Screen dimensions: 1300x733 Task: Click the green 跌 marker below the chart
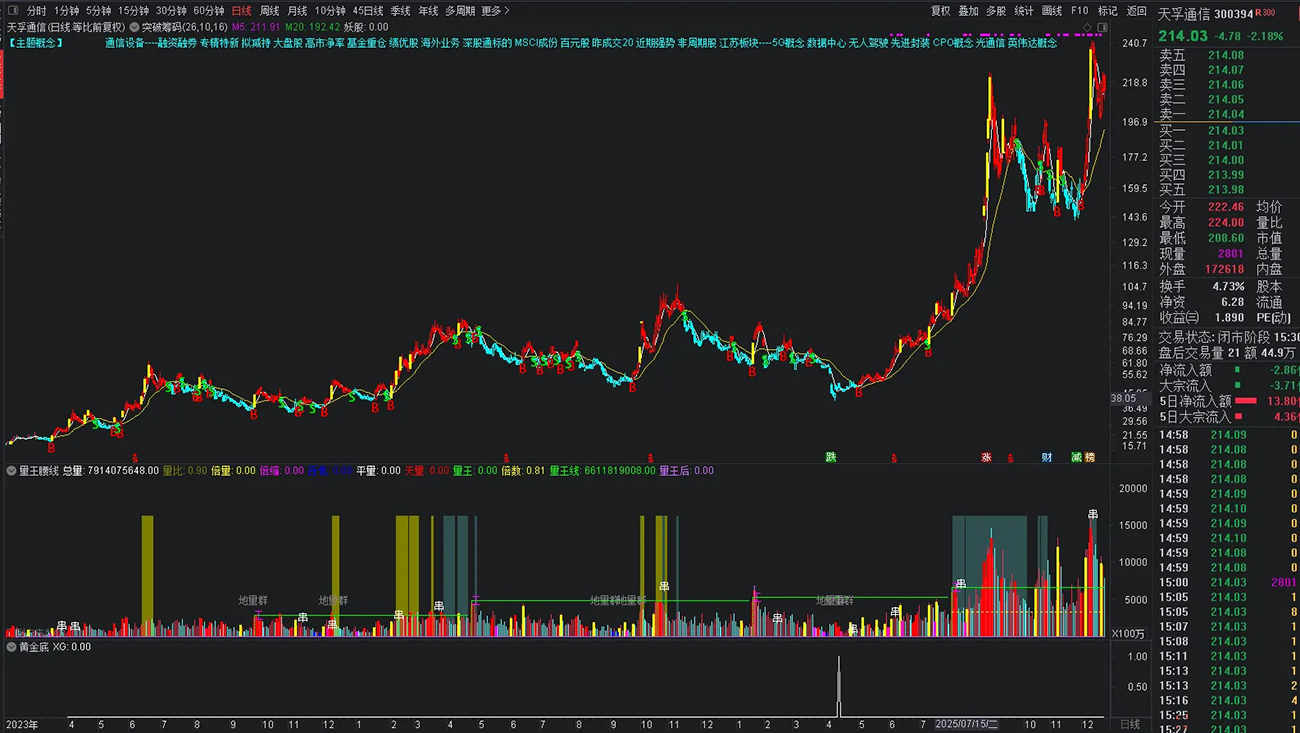pyautogui.click(x=830, y=457)
